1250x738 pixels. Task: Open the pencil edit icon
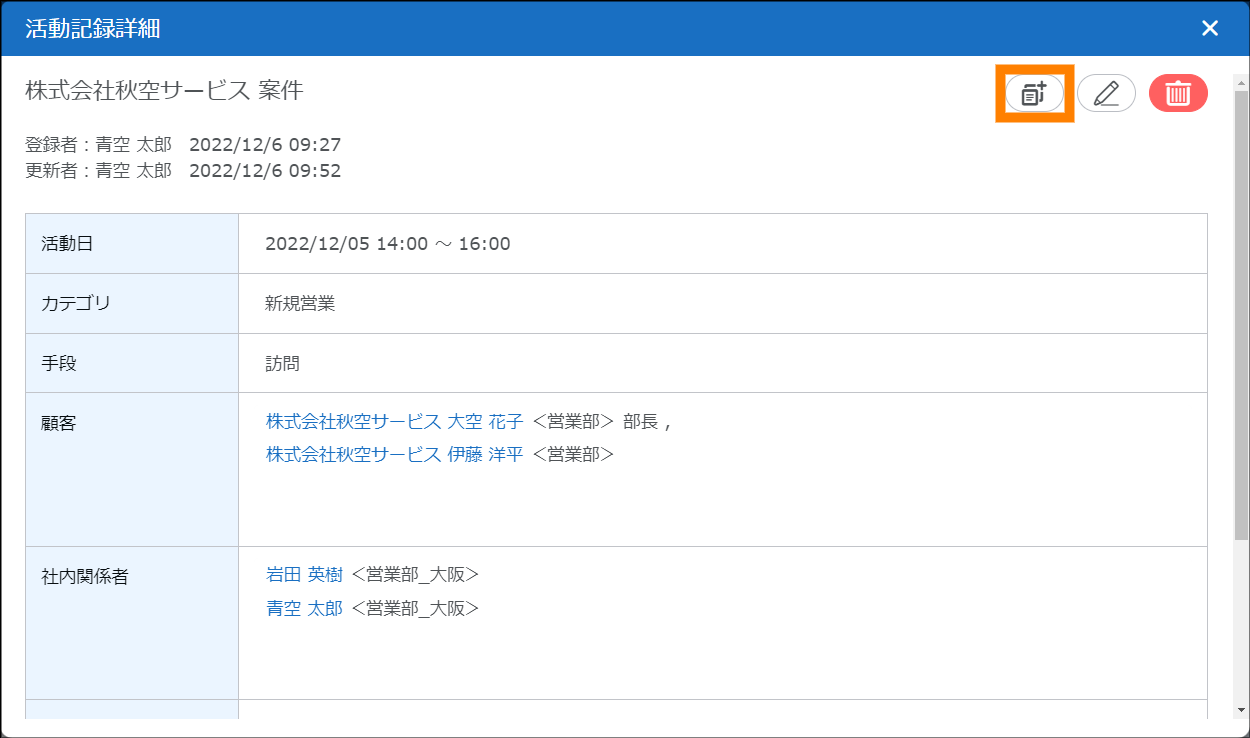(1106, 94)
